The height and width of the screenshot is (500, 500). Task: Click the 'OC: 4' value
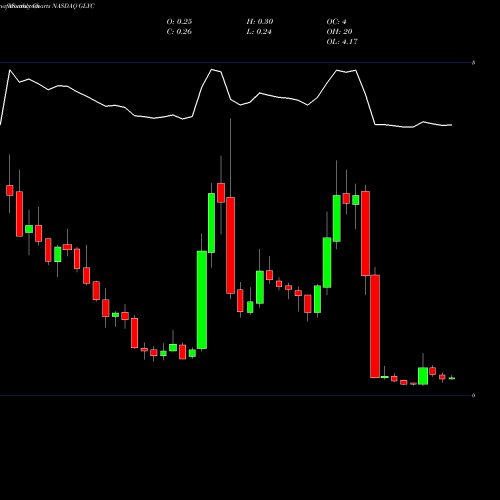pos(336,22)
